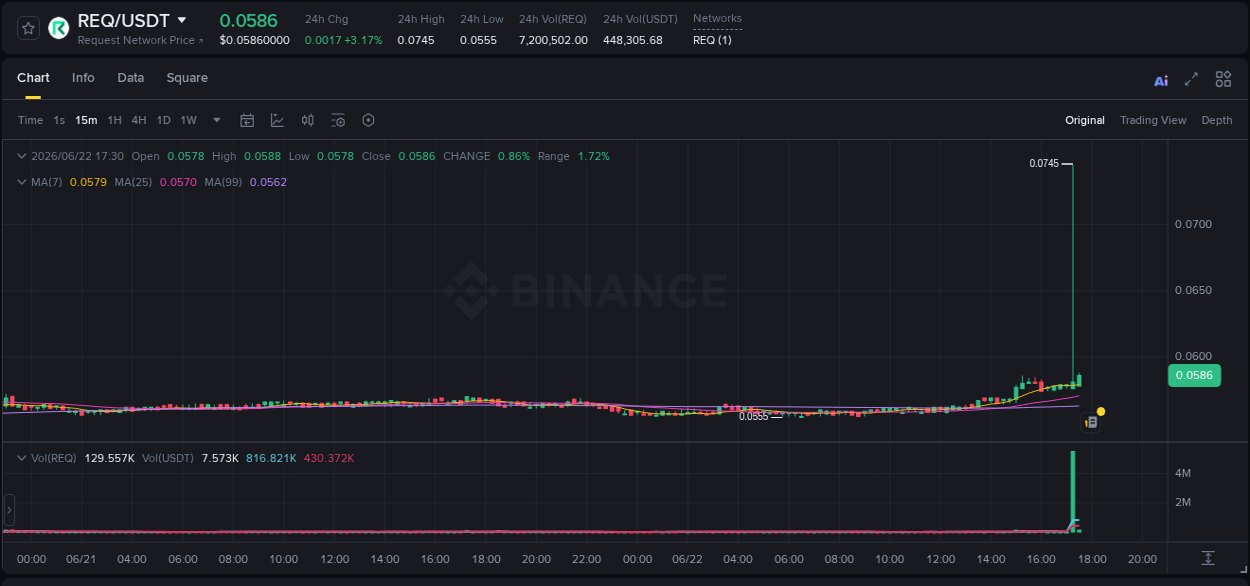Screen dimensions: 1250x586
Task: Switch to the Depth chart
Action: pyautogui.click(x=1217, y=120)
